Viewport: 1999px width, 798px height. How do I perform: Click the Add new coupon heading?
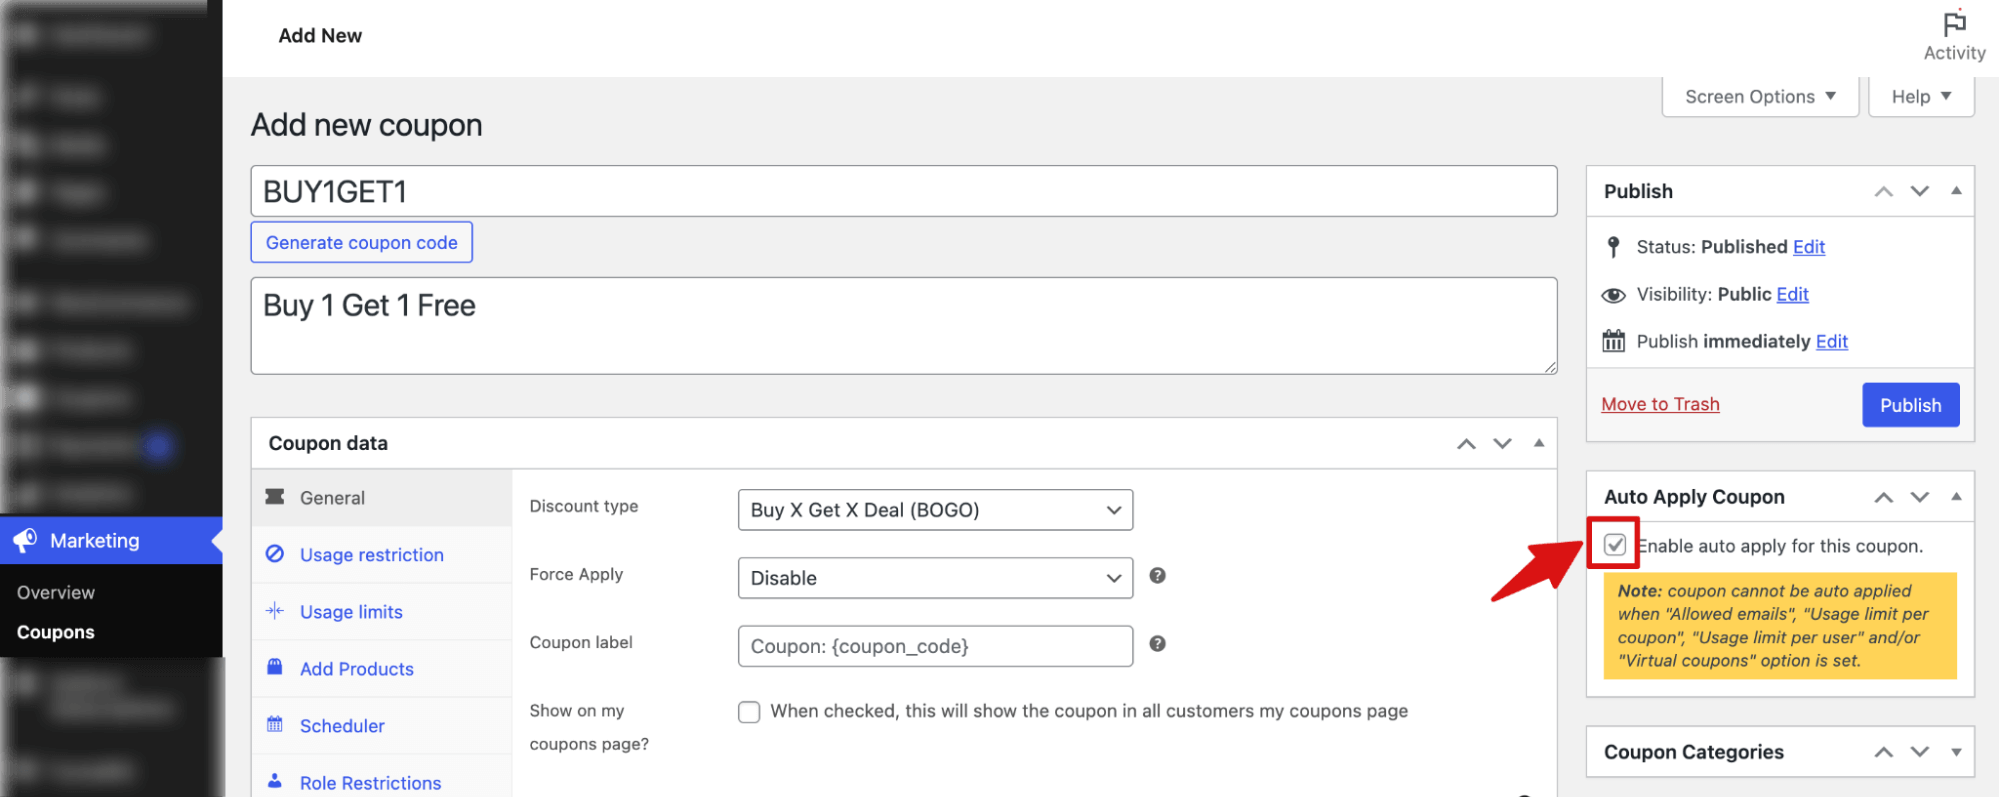point(366,125)
